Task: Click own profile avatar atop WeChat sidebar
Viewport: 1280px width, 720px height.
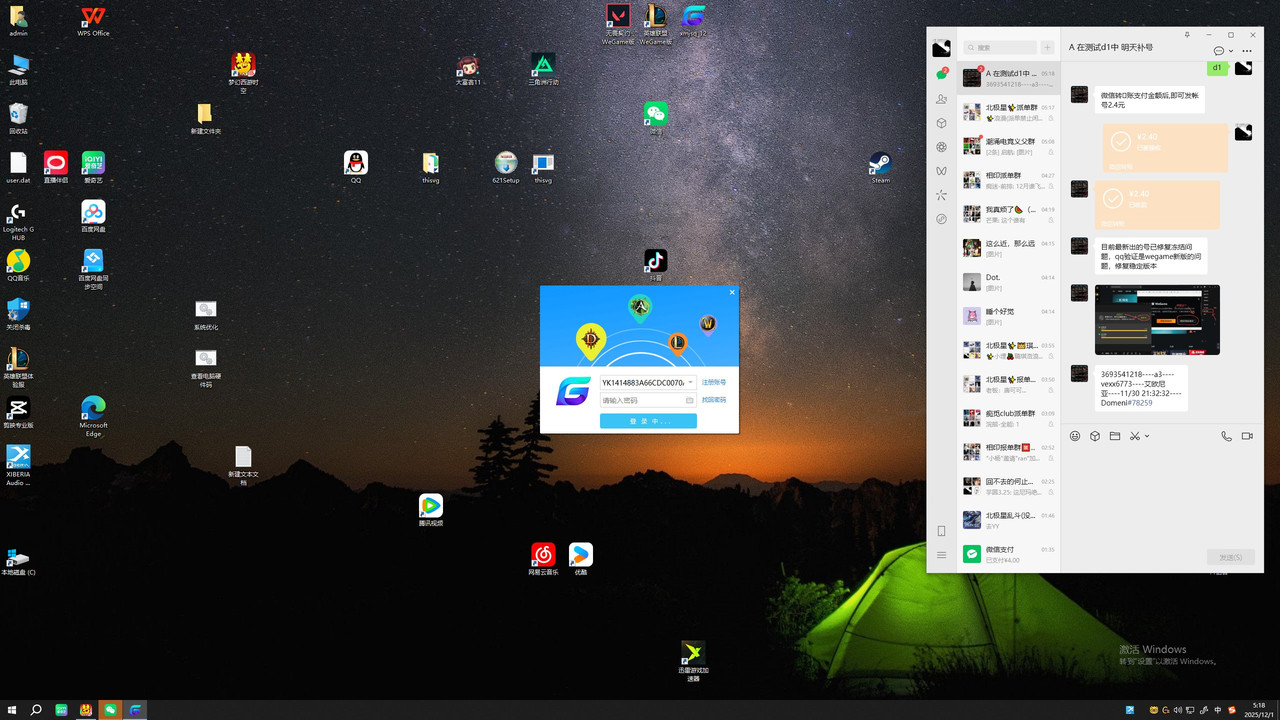Action: coord(941,48)
